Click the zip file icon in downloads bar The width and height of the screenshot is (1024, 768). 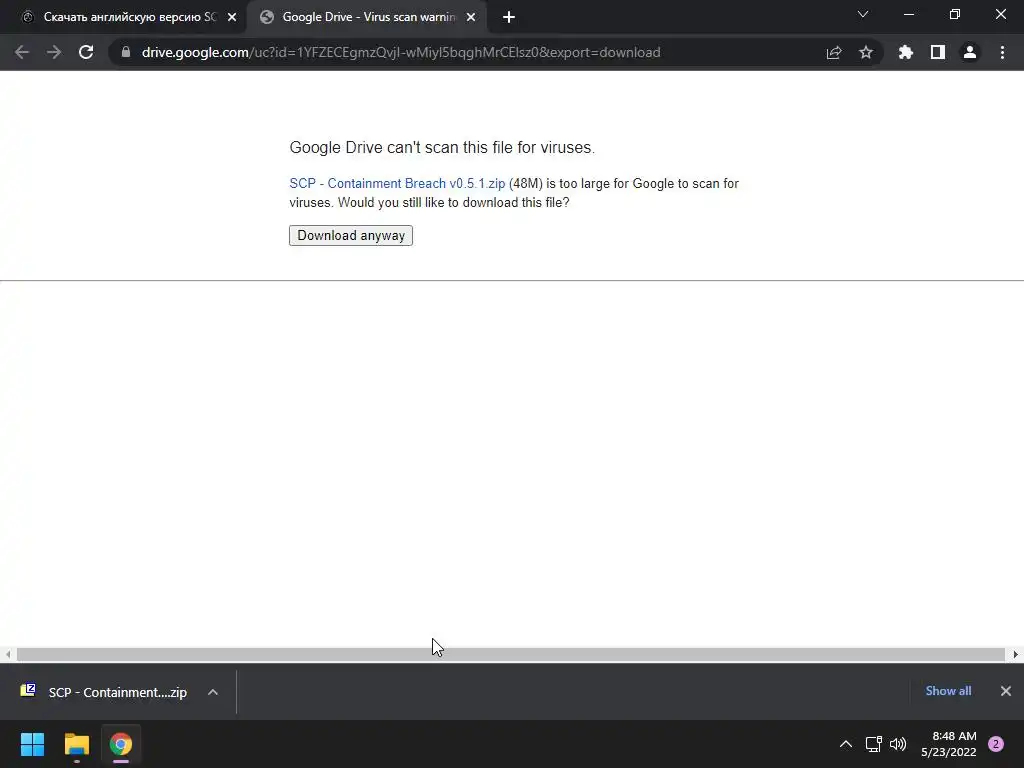(x=28, y=690)
